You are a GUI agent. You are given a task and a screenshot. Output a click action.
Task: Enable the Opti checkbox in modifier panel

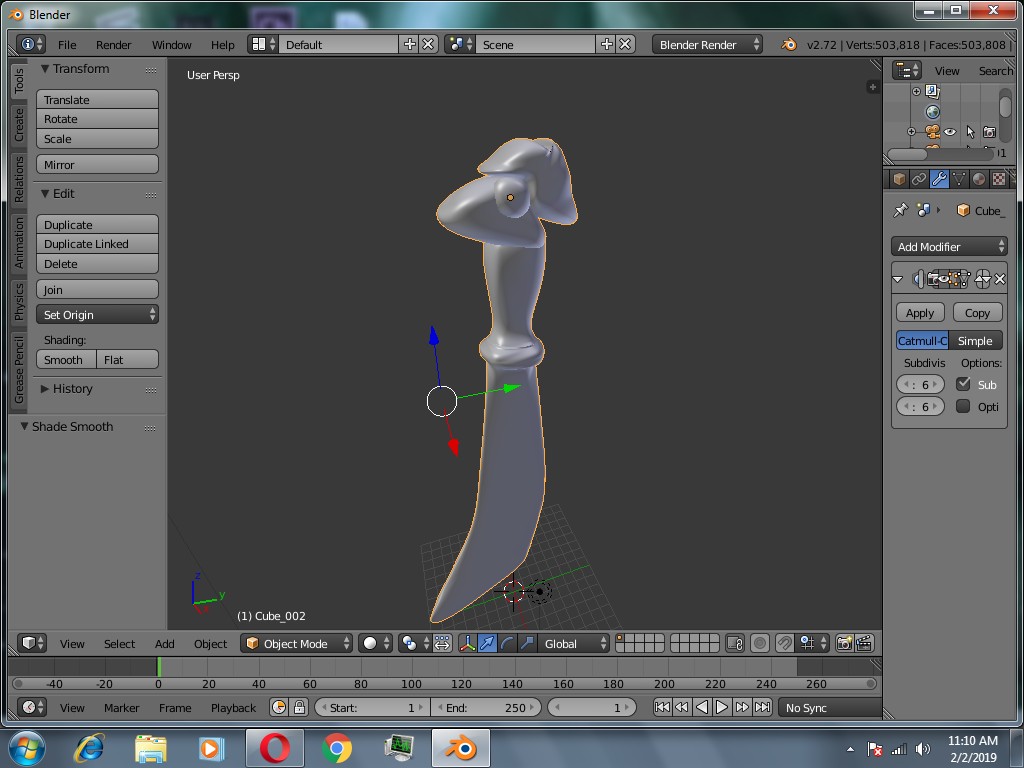(961, 406)
